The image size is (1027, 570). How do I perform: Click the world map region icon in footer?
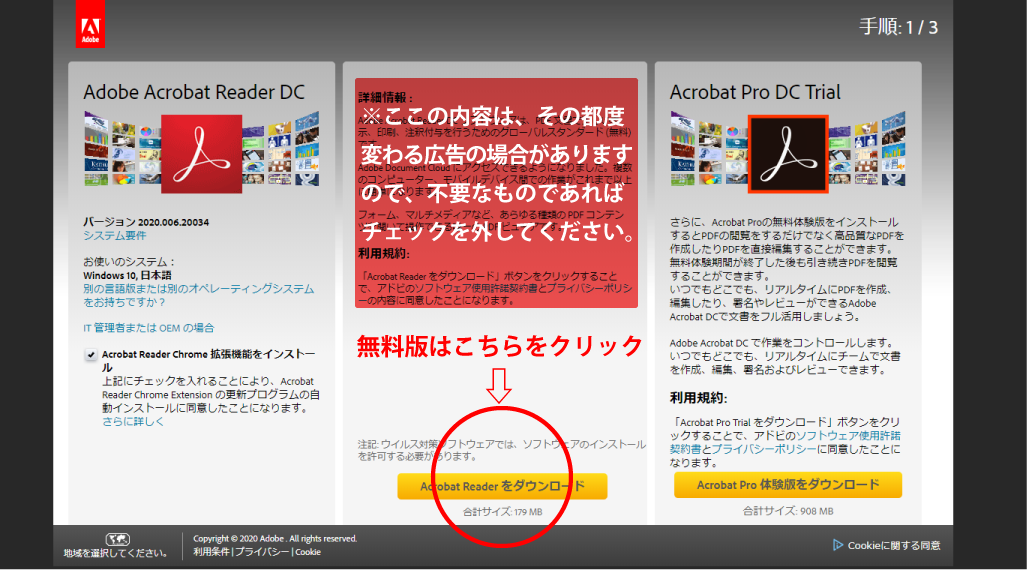coord(117,539)
